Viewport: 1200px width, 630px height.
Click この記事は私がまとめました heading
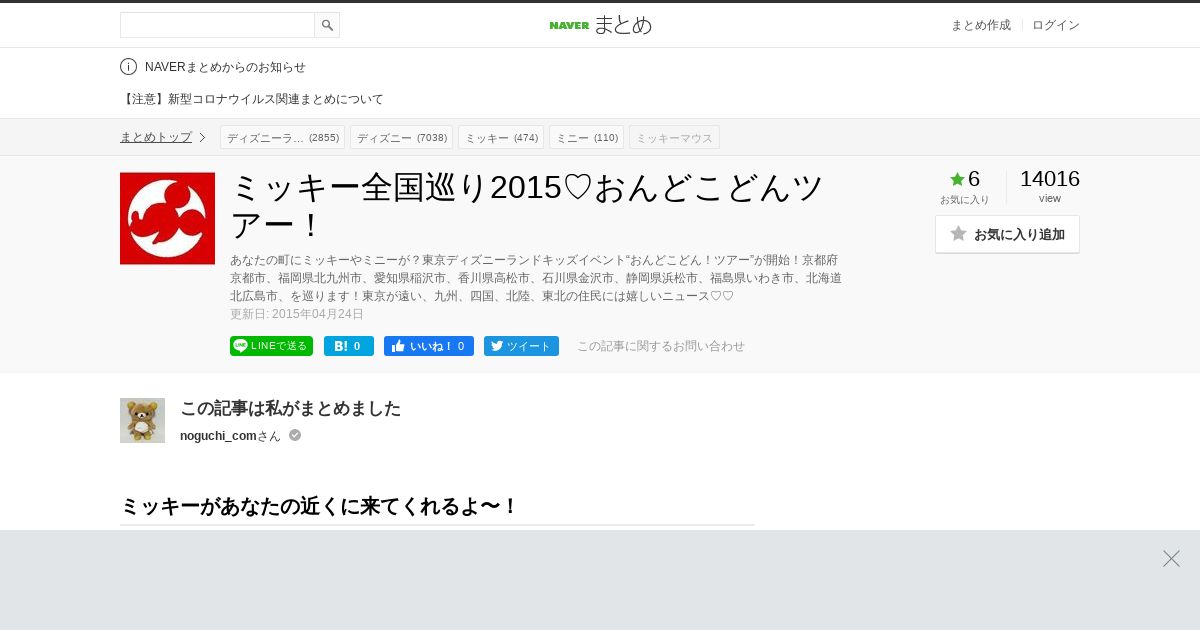tap(290, 408)
